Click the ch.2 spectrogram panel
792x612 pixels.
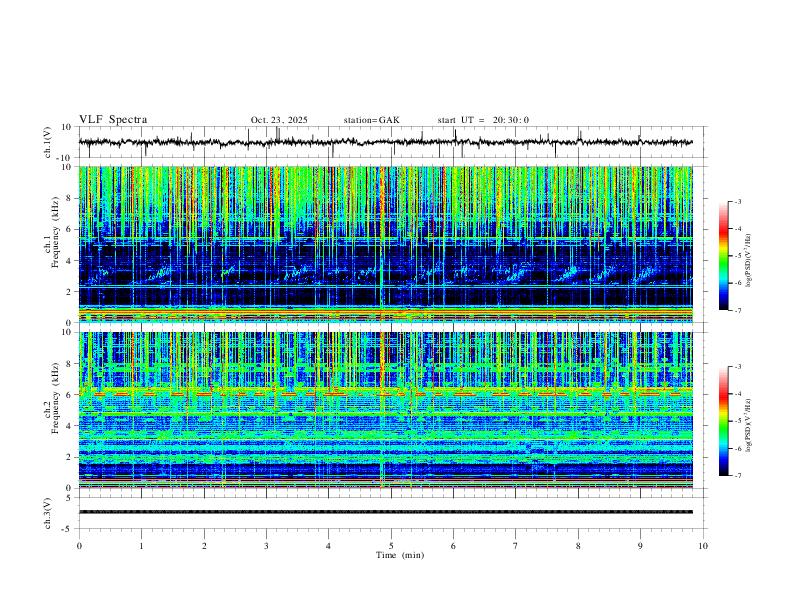click(x=385, y=410)
